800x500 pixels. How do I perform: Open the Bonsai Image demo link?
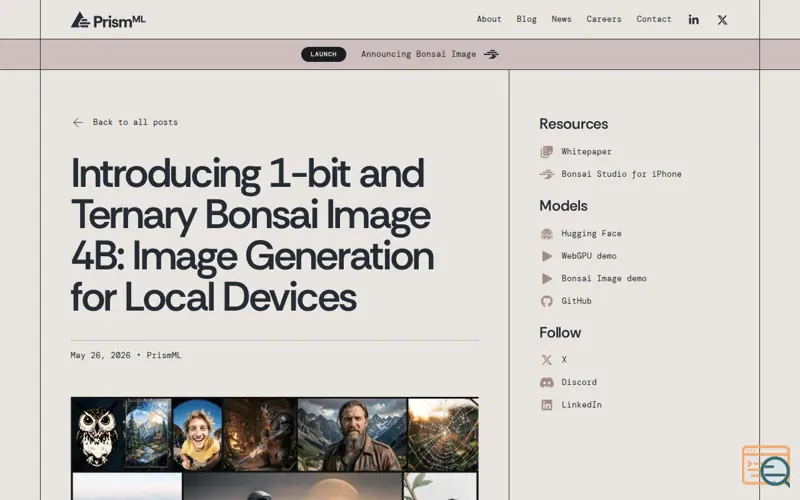point(604,279)
